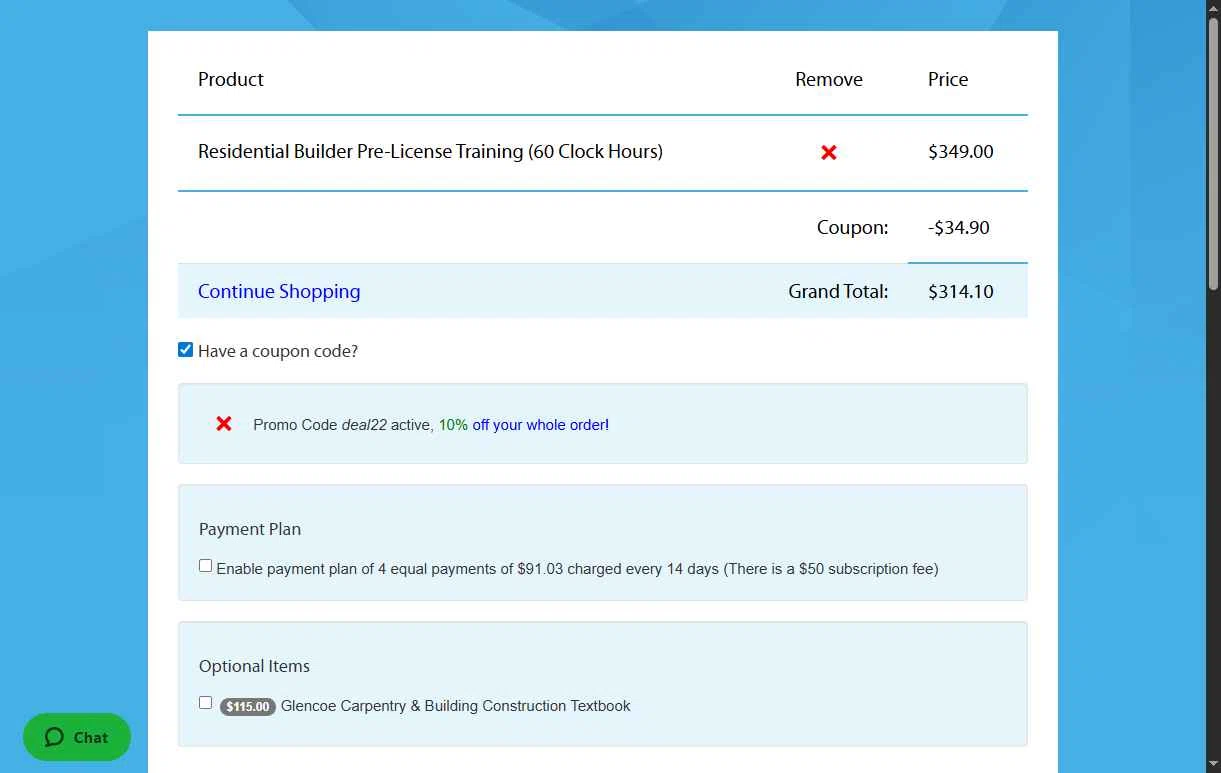The height and width of the screenshot is (773, 1221).
Task: Open the Chat widget
Action: point(77,737)
